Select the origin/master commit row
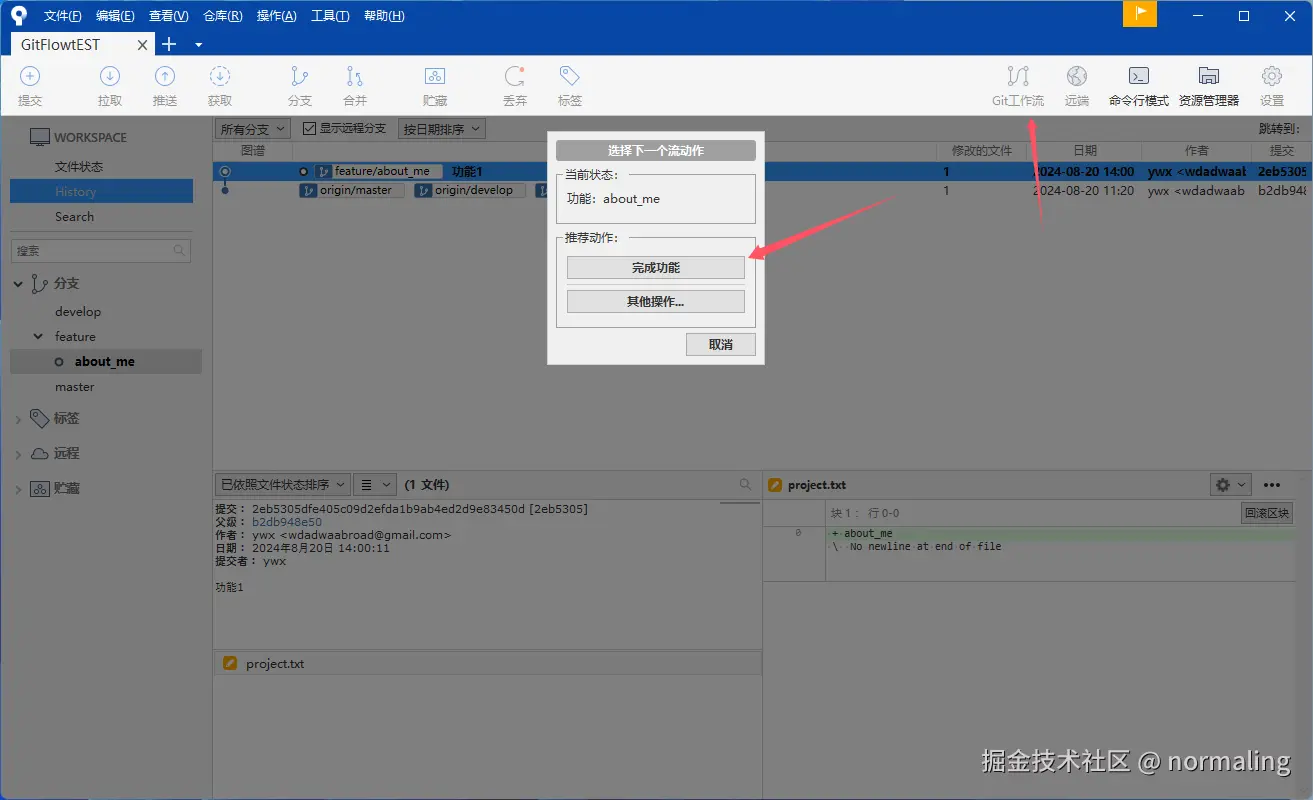1313x800 pixels. (x=760, y=190)
